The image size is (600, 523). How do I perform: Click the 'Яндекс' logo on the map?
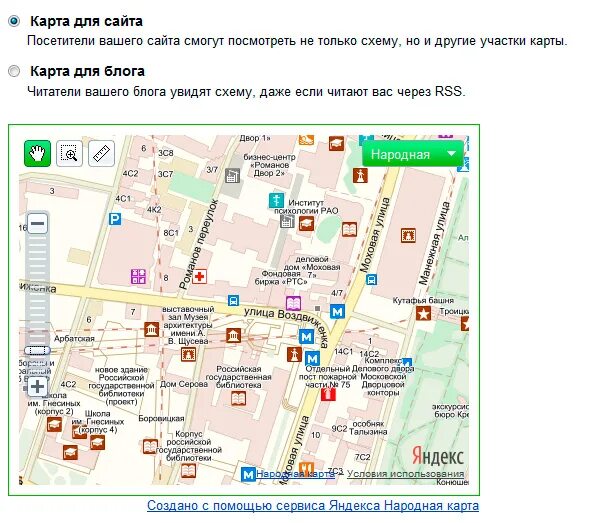tap(438, 456)
